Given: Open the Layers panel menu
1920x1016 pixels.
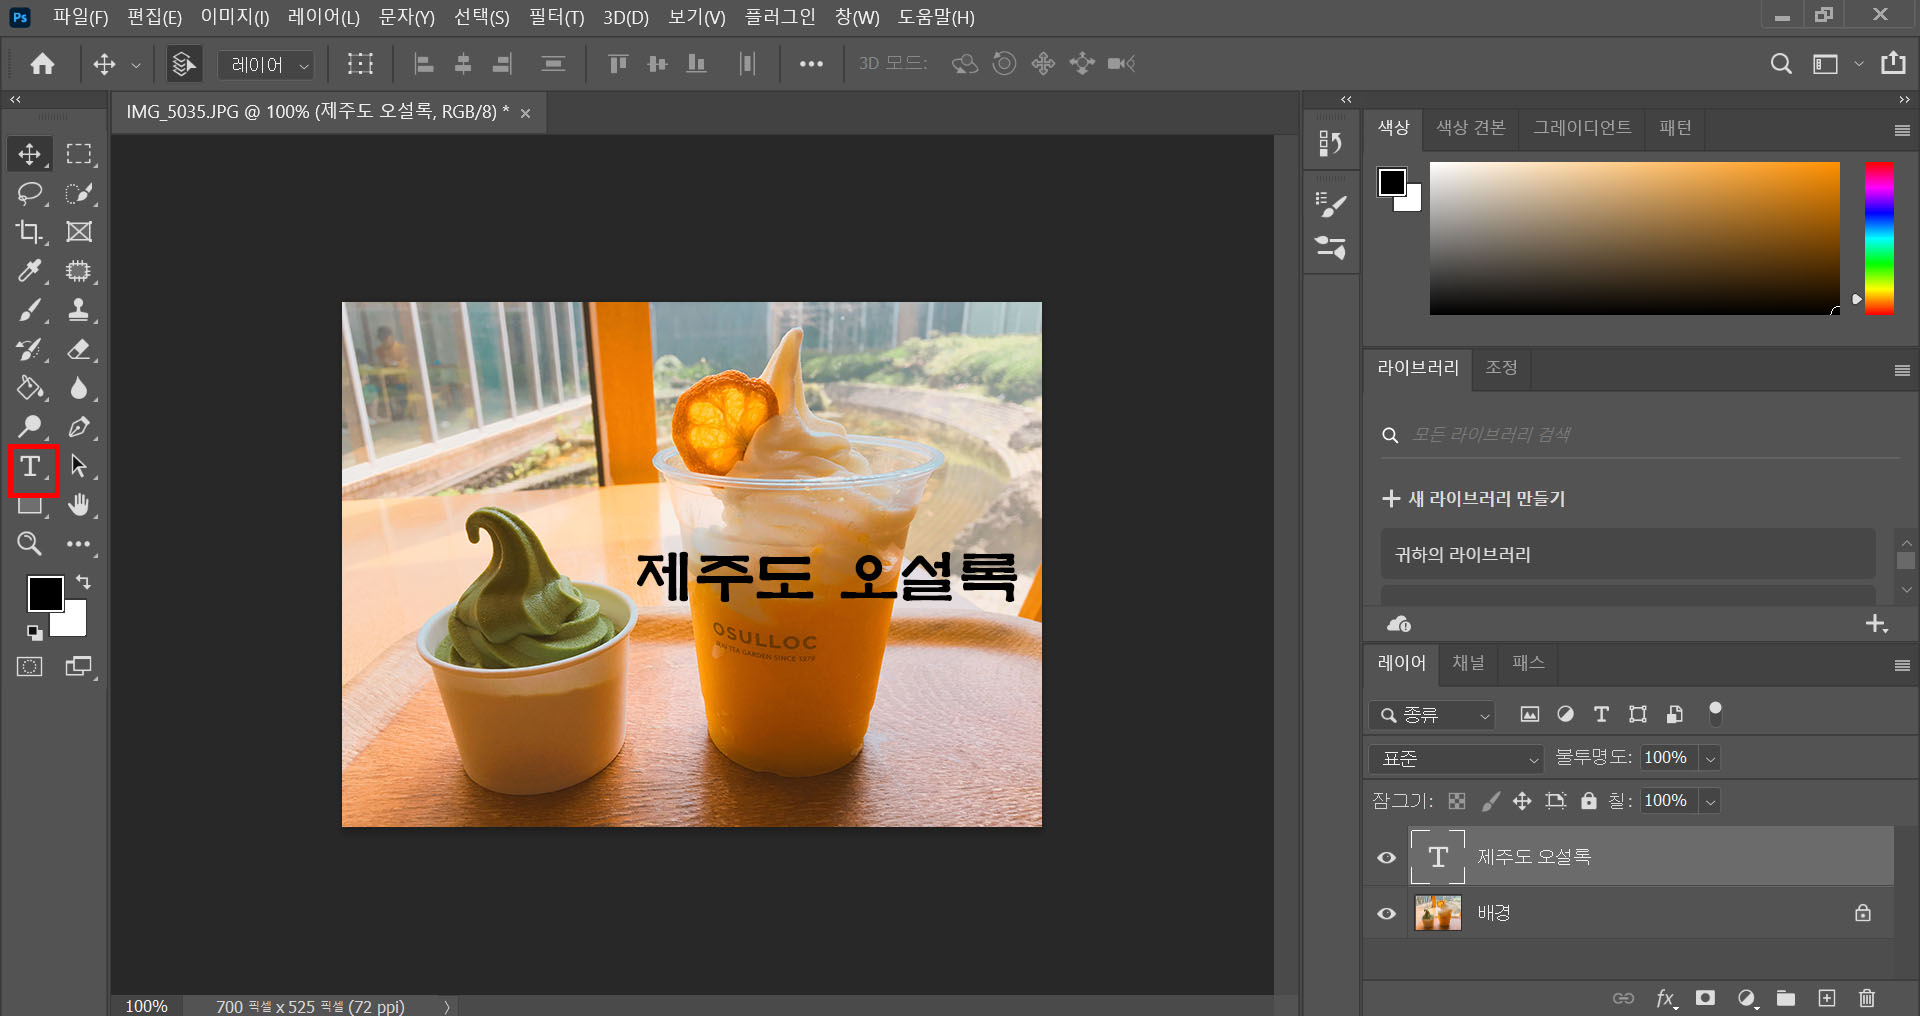Looking at the screenshot, I should tap(1902, 665).
